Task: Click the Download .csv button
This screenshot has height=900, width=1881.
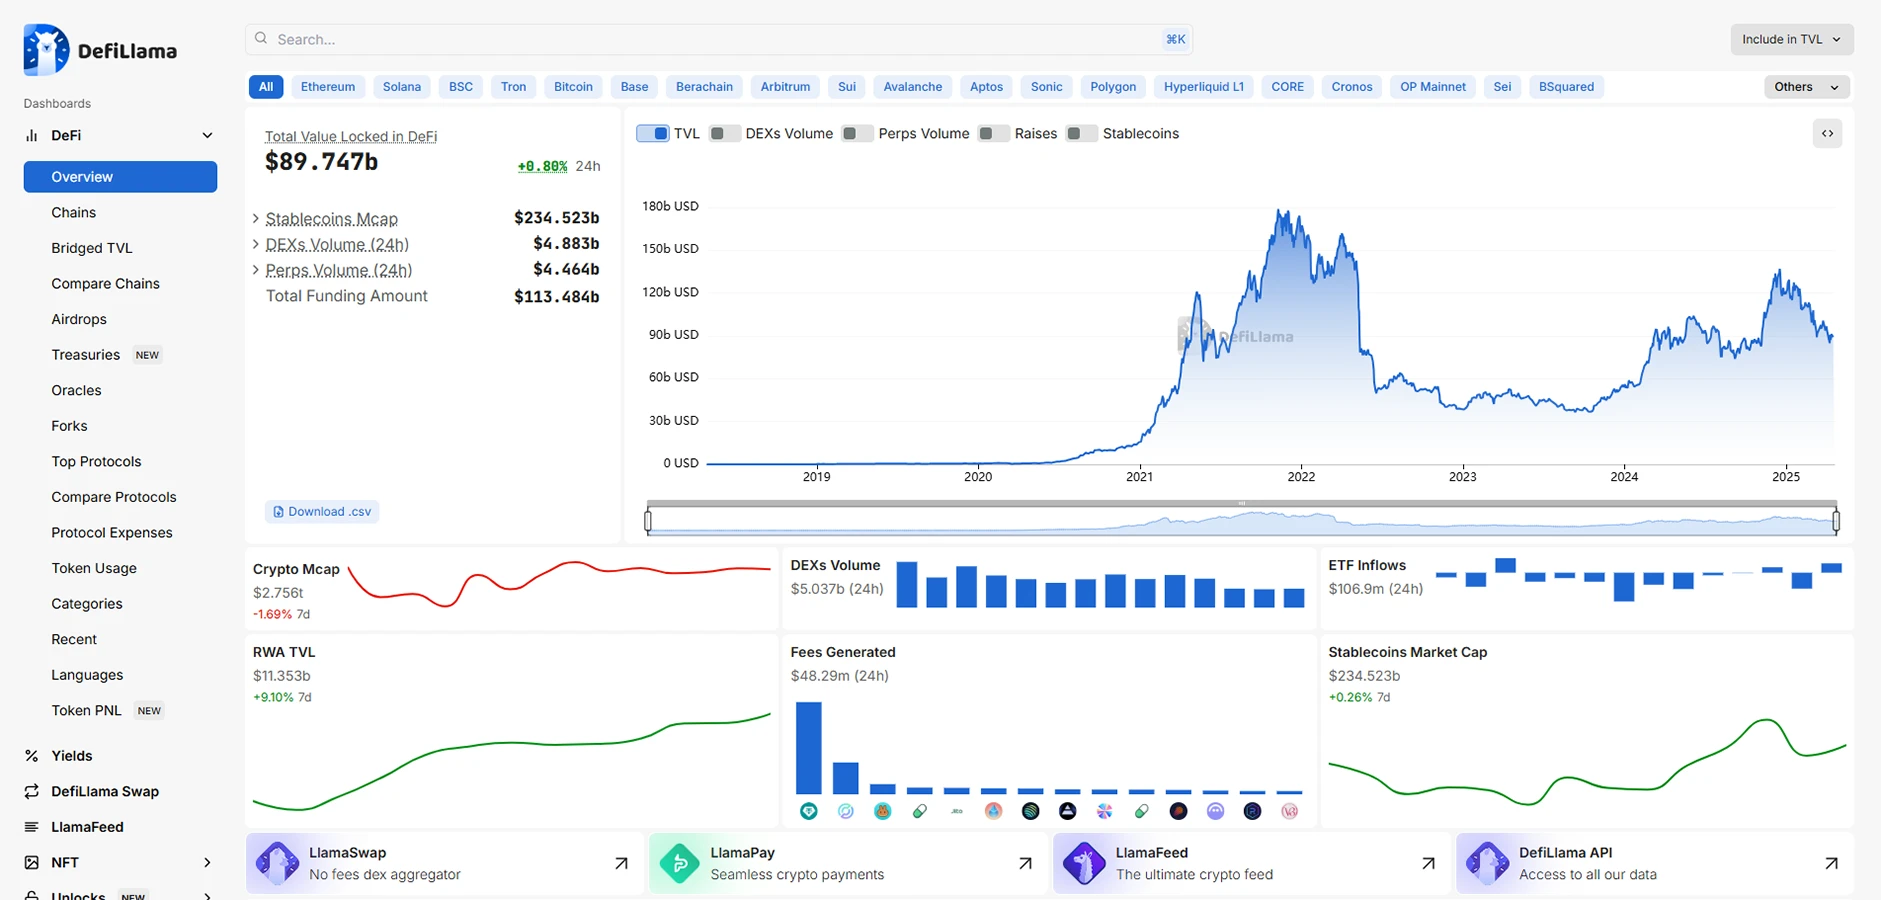Action: click(x=322, y=512)
